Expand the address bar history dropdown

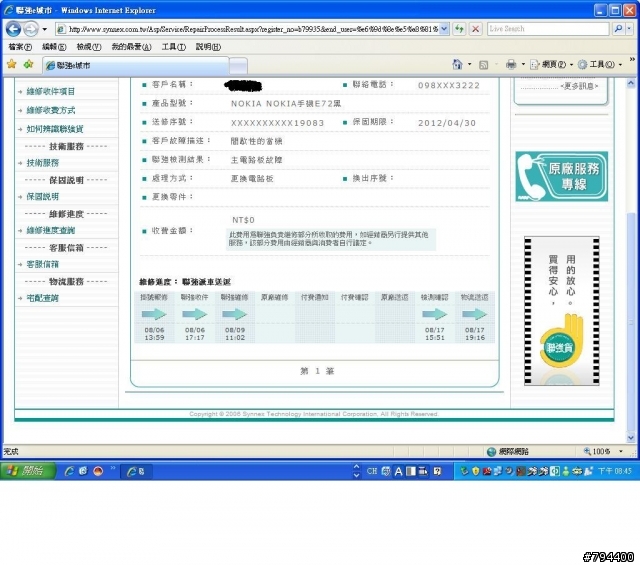444,29
